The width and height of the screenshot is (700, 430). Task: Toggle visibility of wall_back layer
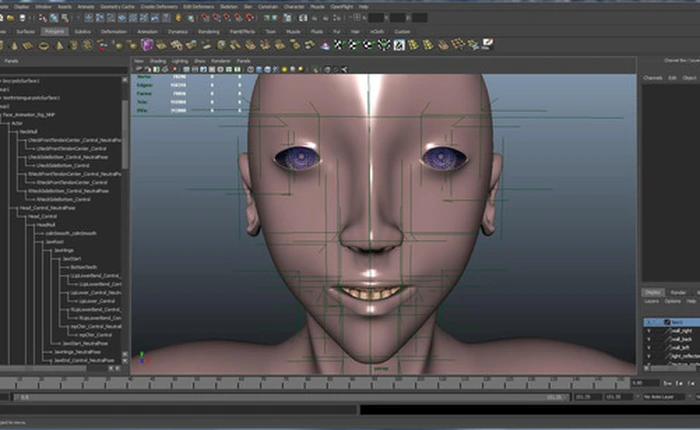coord(649,339)
